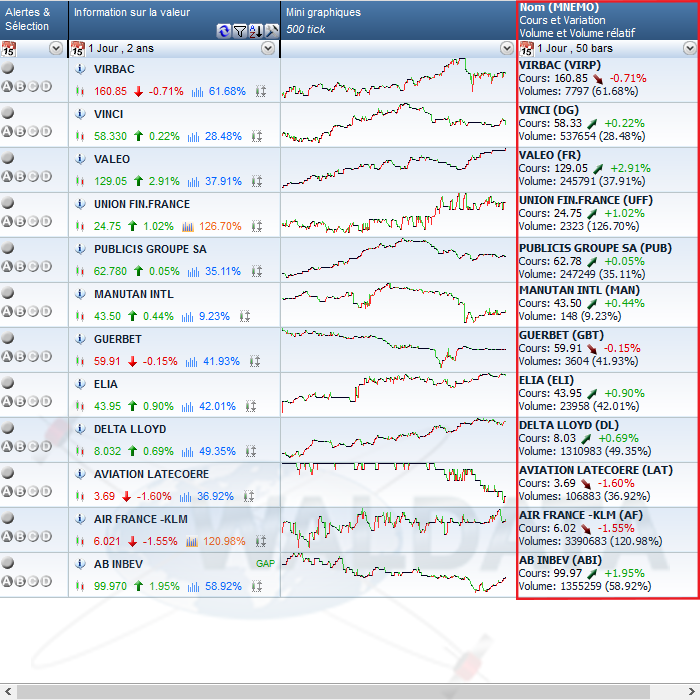Open the info icon for VALEO
The height and width of the screenshot is (700, 700).
[x=80, y=159]
